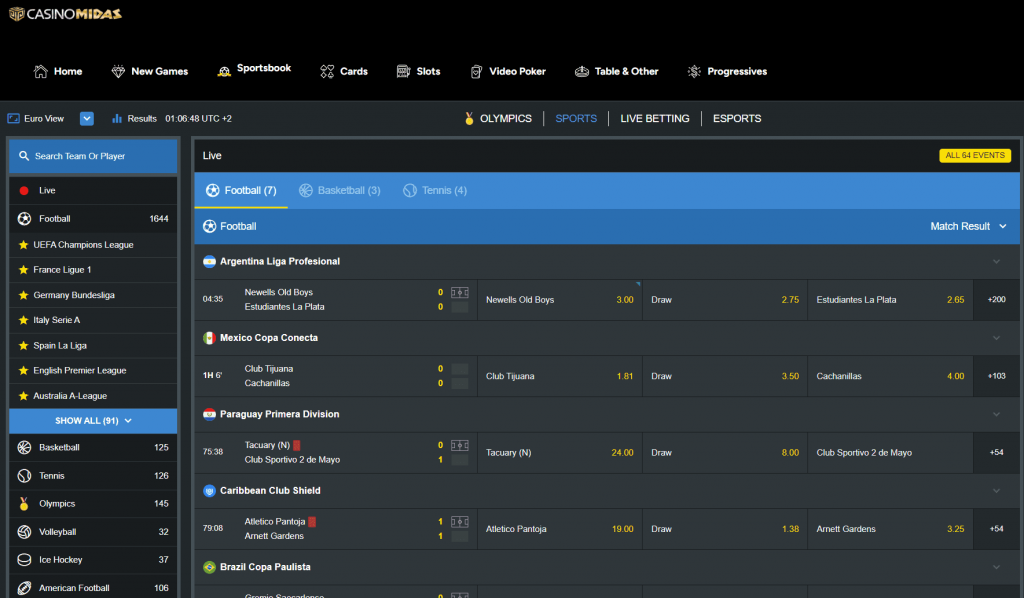The width and height of the screenshot is (1024, 598).
Task: Bet Newells Old Boys at 3.00
Action: (560, 300)
